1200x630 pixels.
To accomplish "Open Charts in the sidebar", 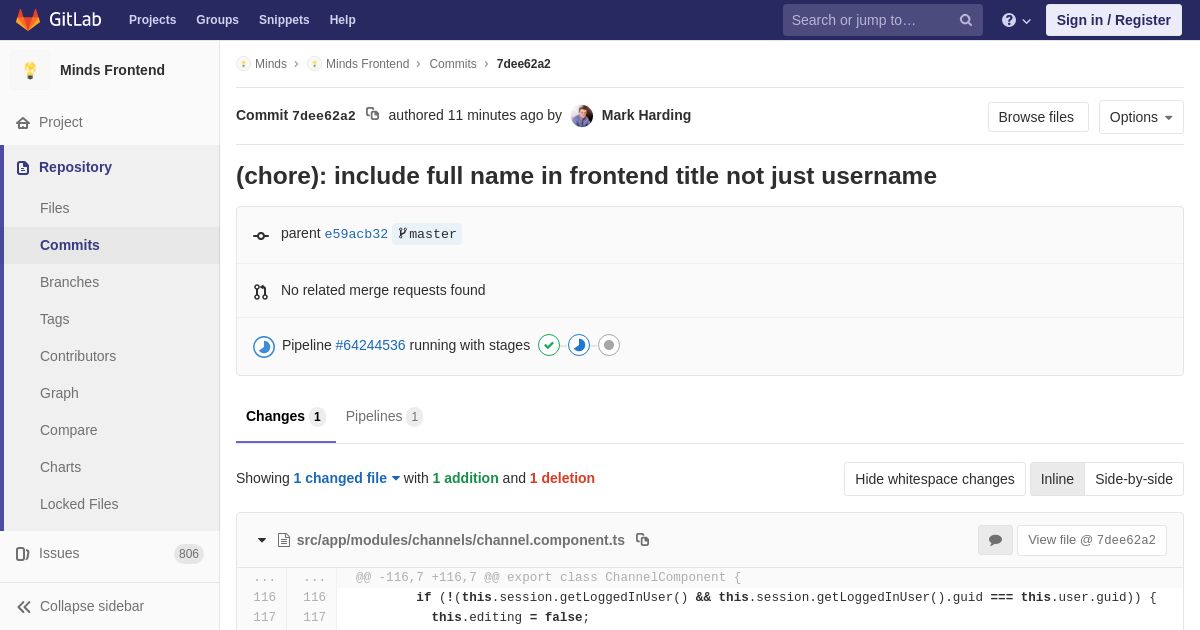I will coord(110,467).
